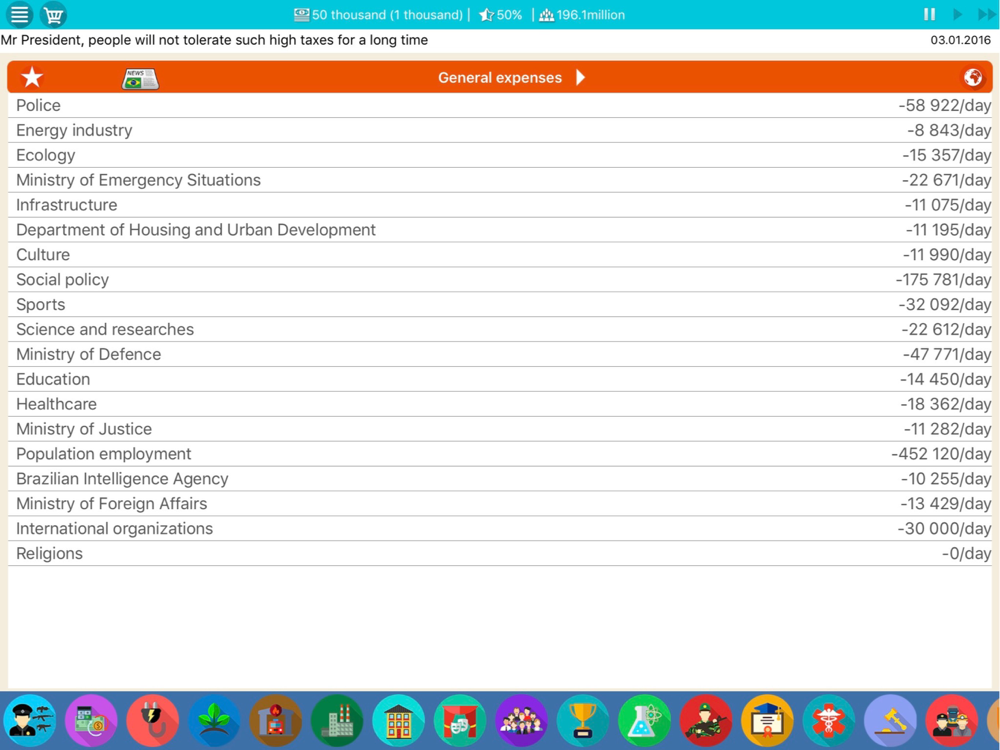Open the Ecology plant icon
1000x750 pixels.
214,721
